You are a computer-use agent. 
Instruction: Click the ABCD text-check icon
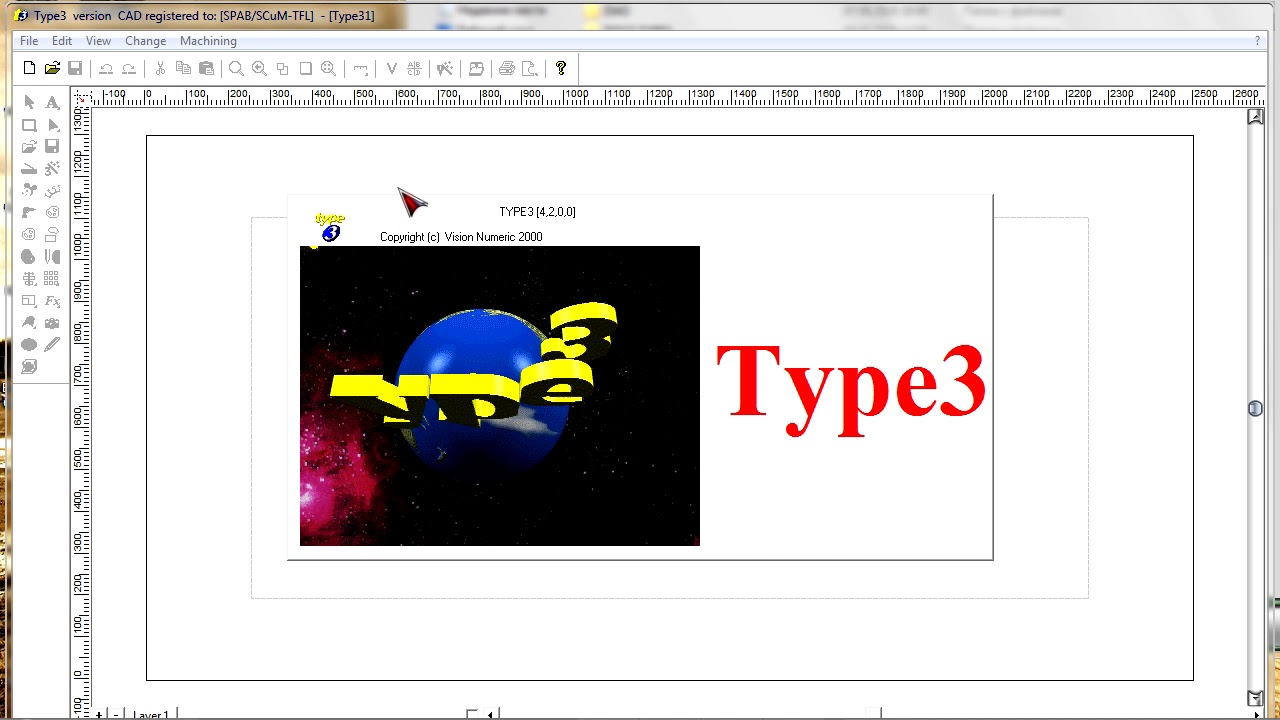pyautogui.click(x=414, y=68)
